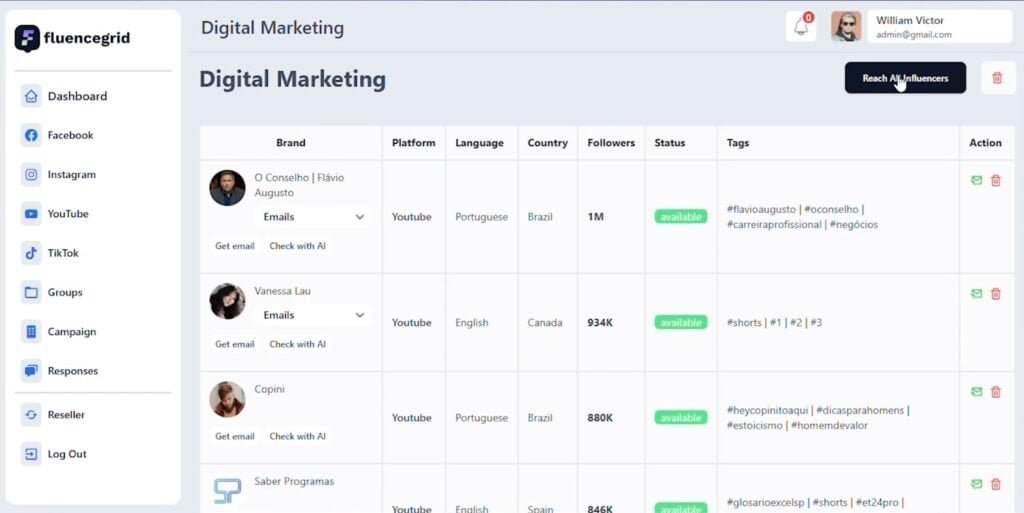
Task: Click Get email for Copini
Action: tap(234, 436)
